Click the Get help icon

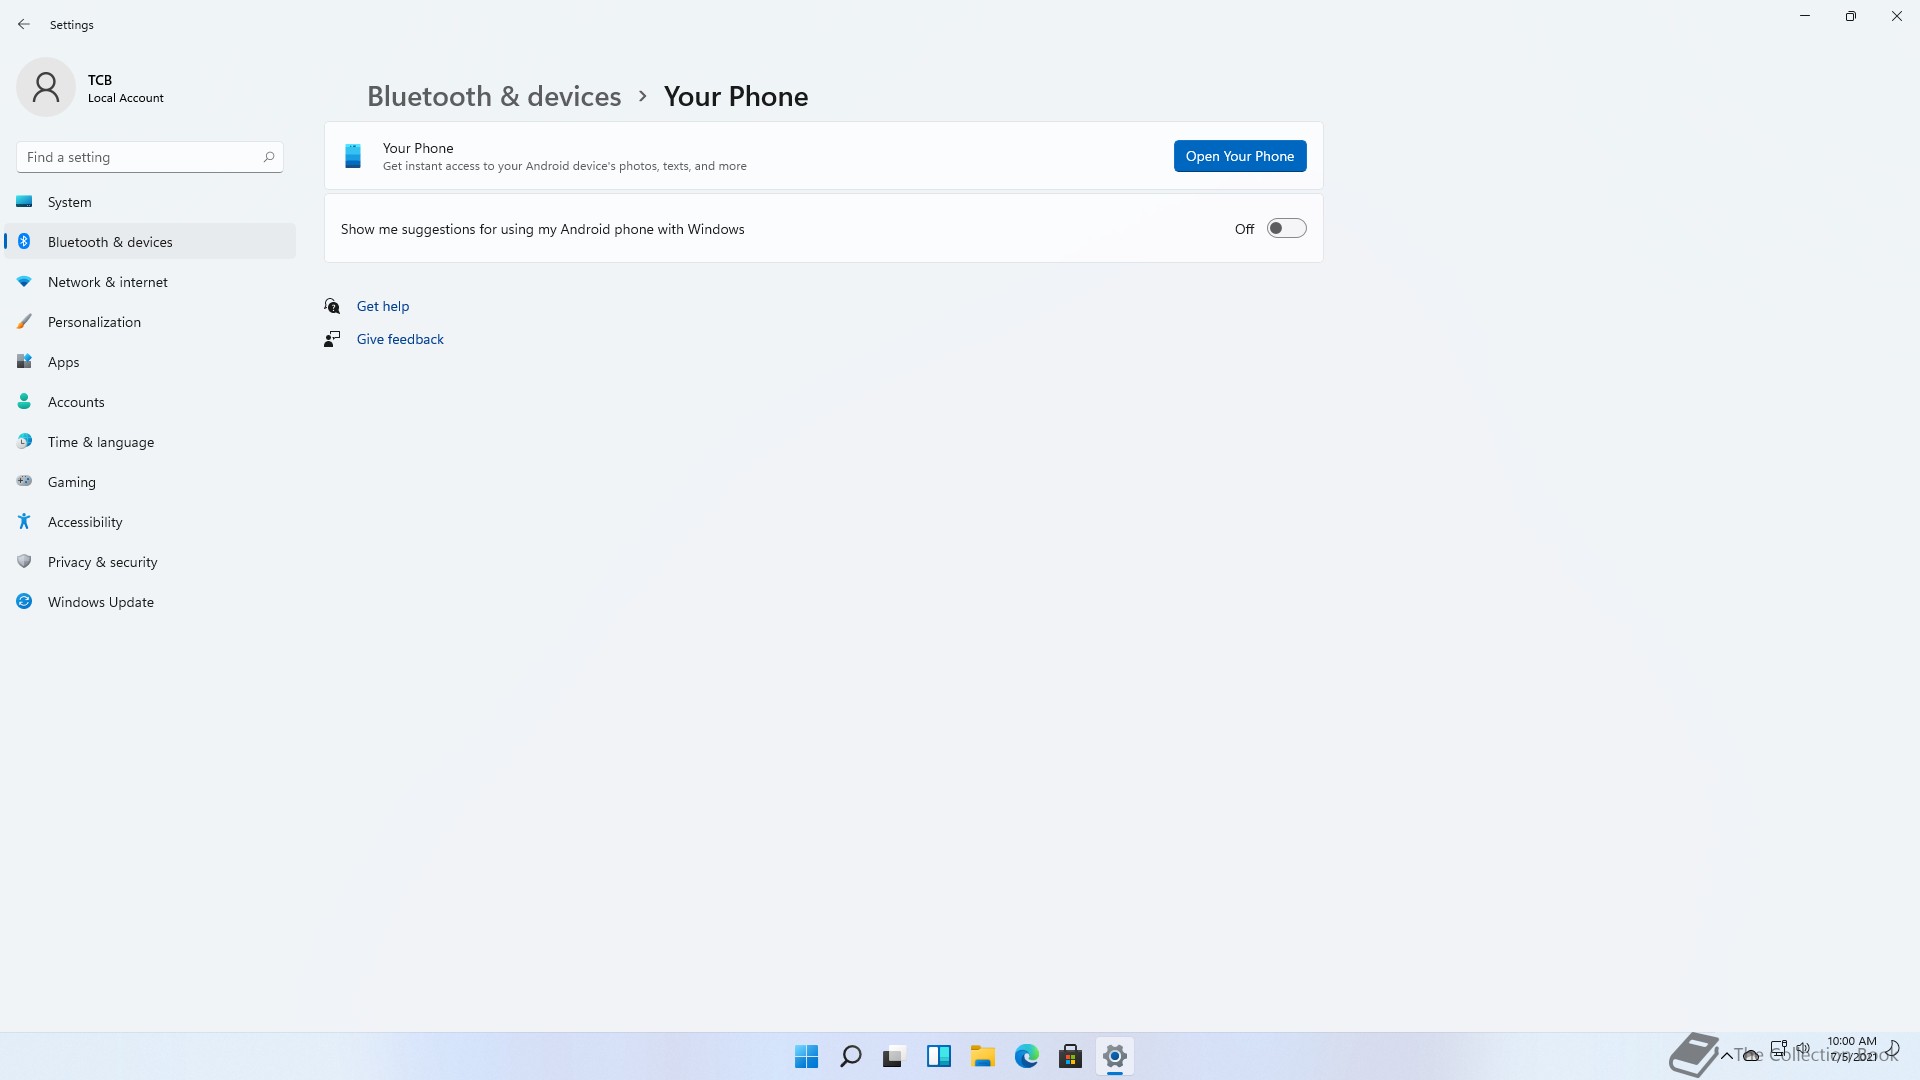pyautogui.click(x=332, y=306)
